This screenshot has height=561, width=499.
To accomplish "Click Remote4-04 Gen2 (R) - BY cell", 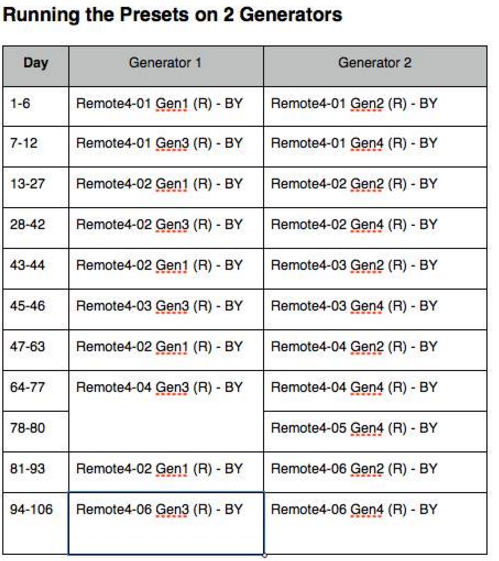I will click(x=375, y=350).
